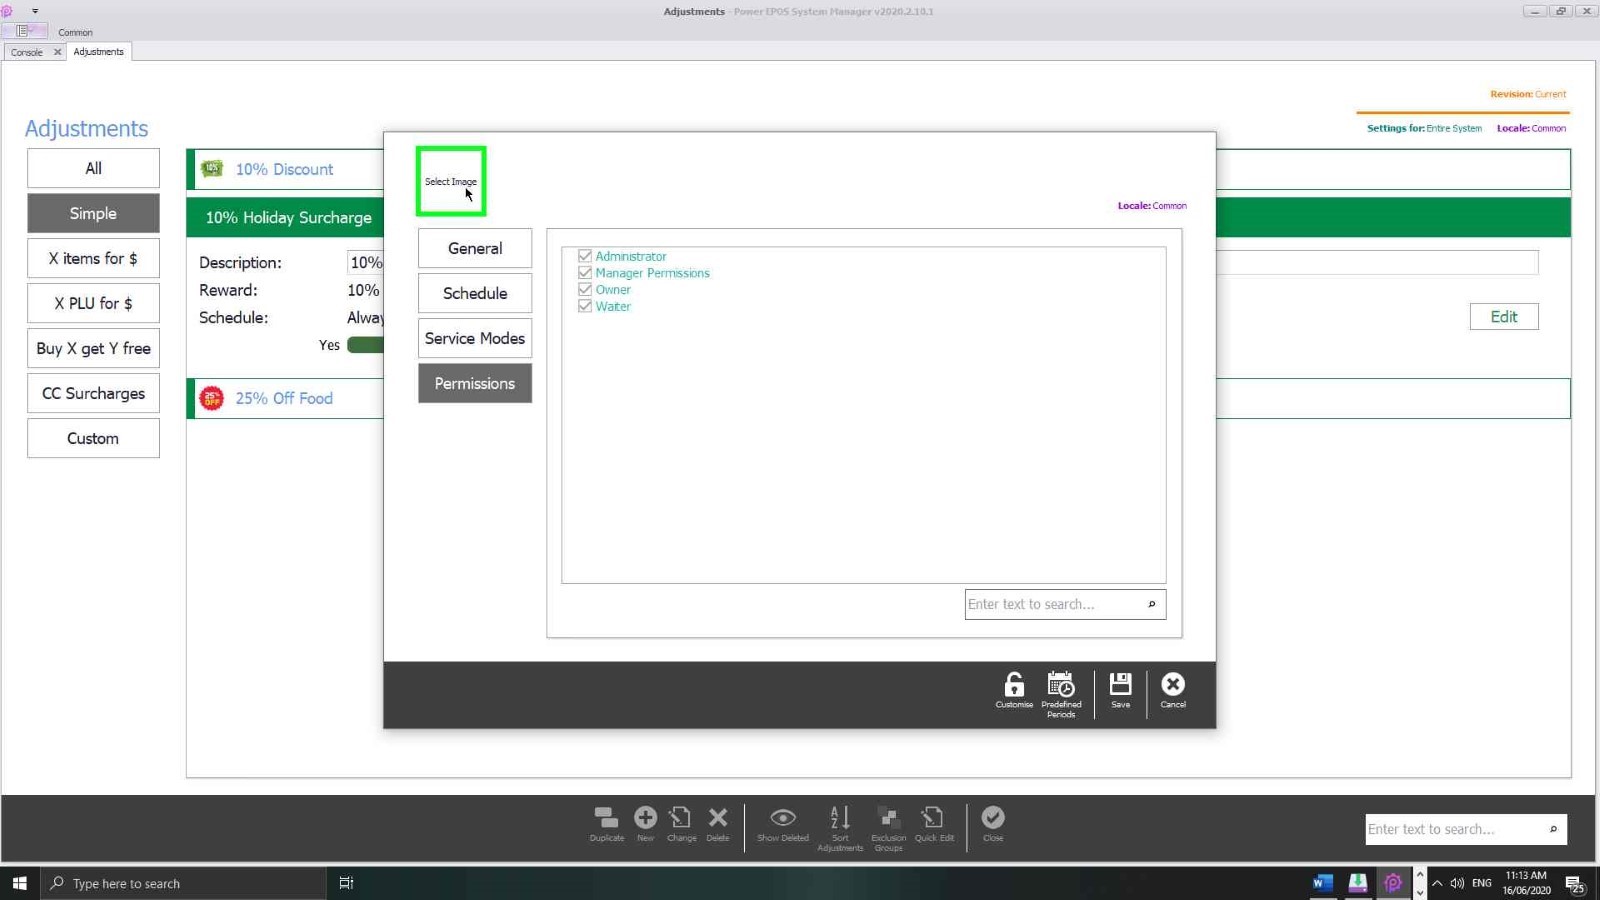
Task: Open Microsoft Word from the taskbar
Action: coord(1322,883)
